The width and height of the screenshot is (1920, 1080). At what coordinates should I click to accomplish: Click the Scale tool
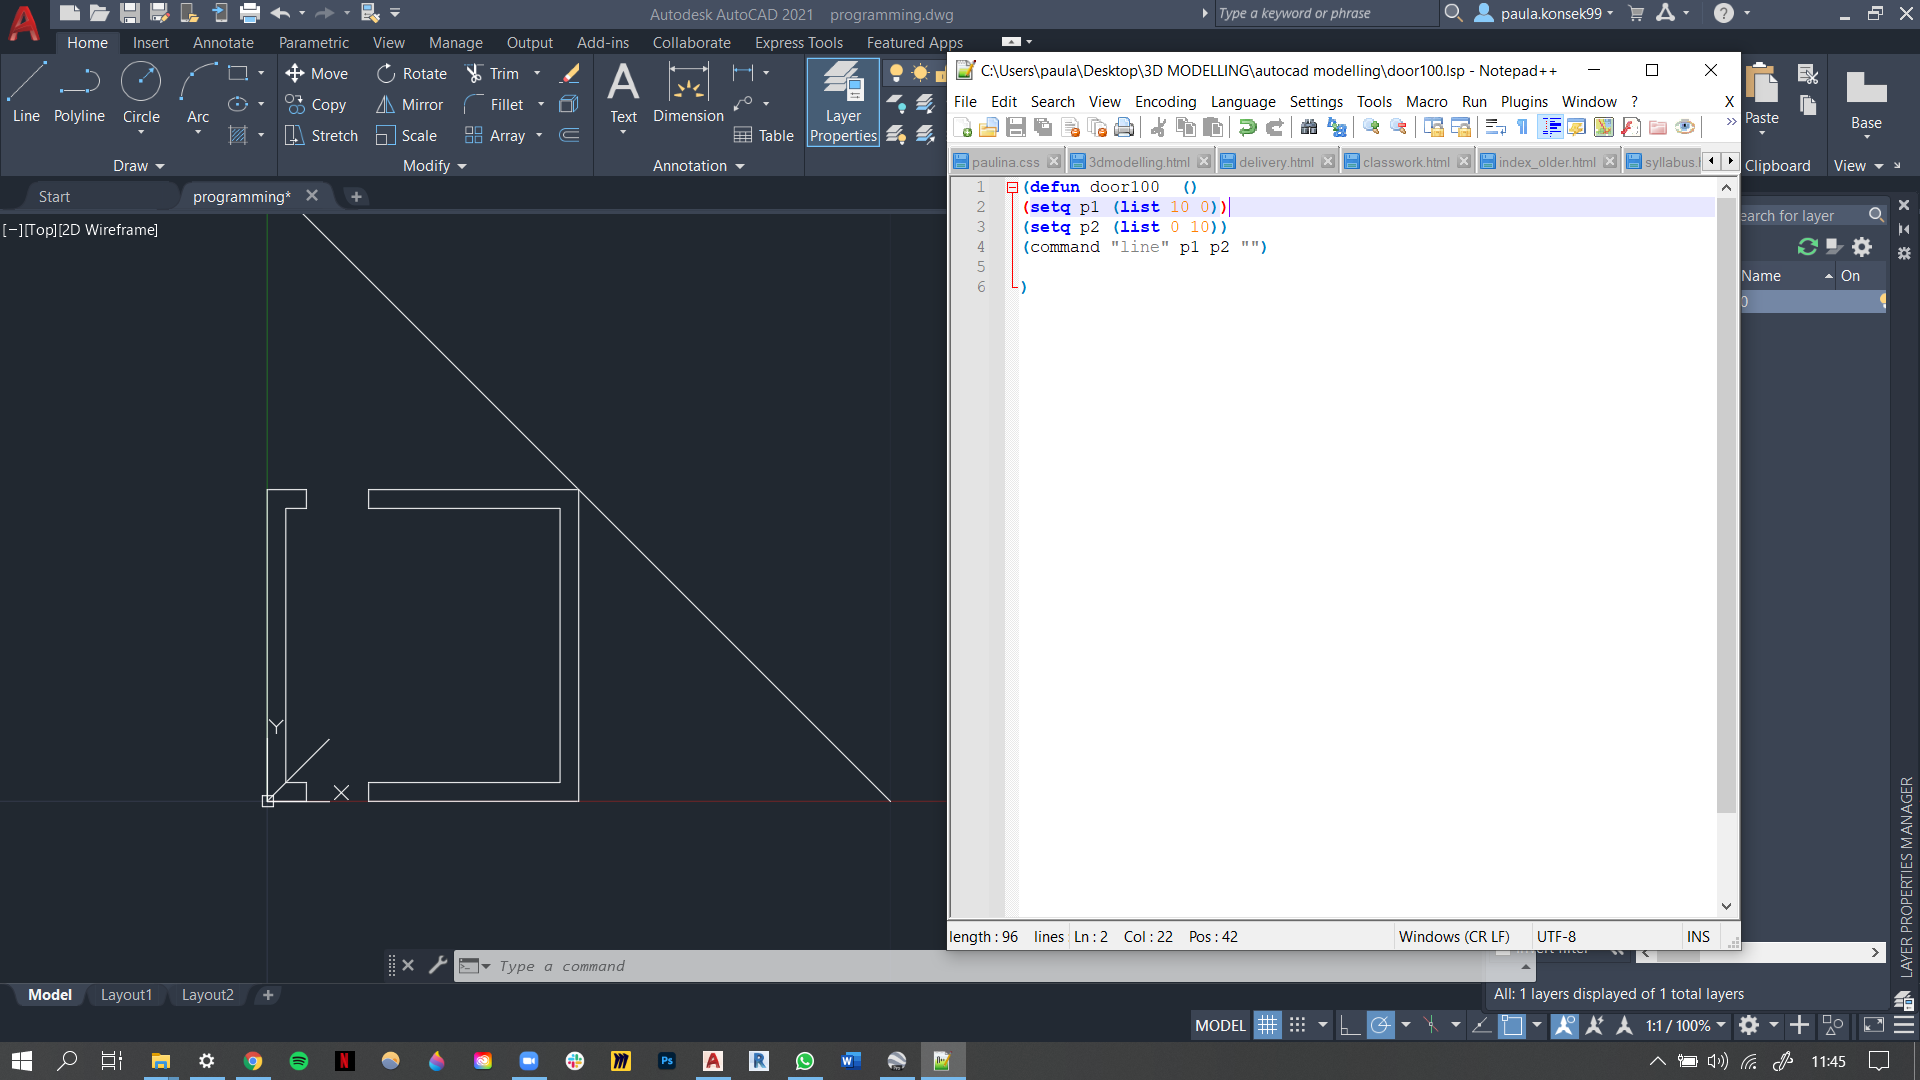coord(406,136)
